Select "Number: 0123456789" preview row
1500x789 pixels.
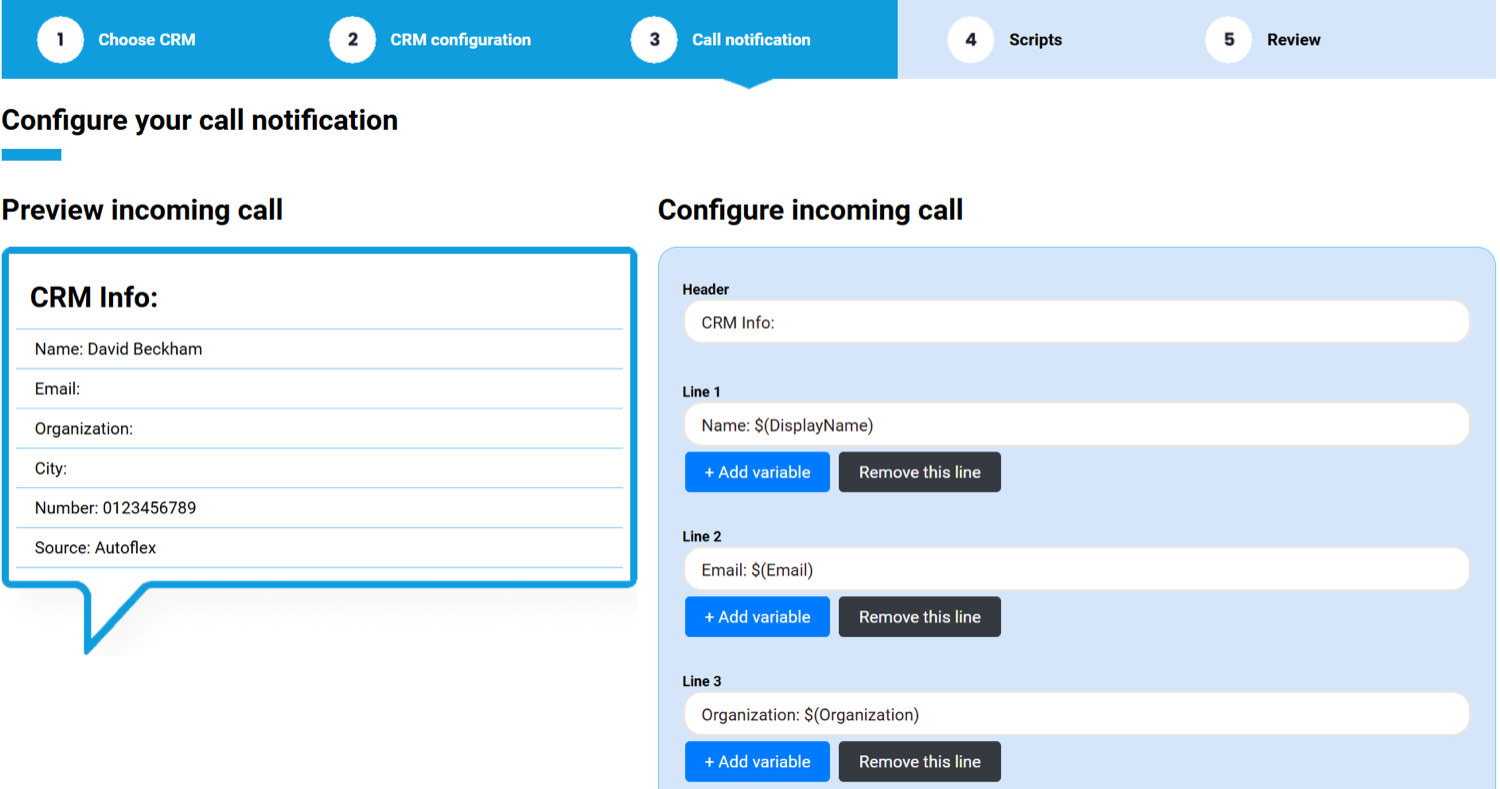(319, 508)
